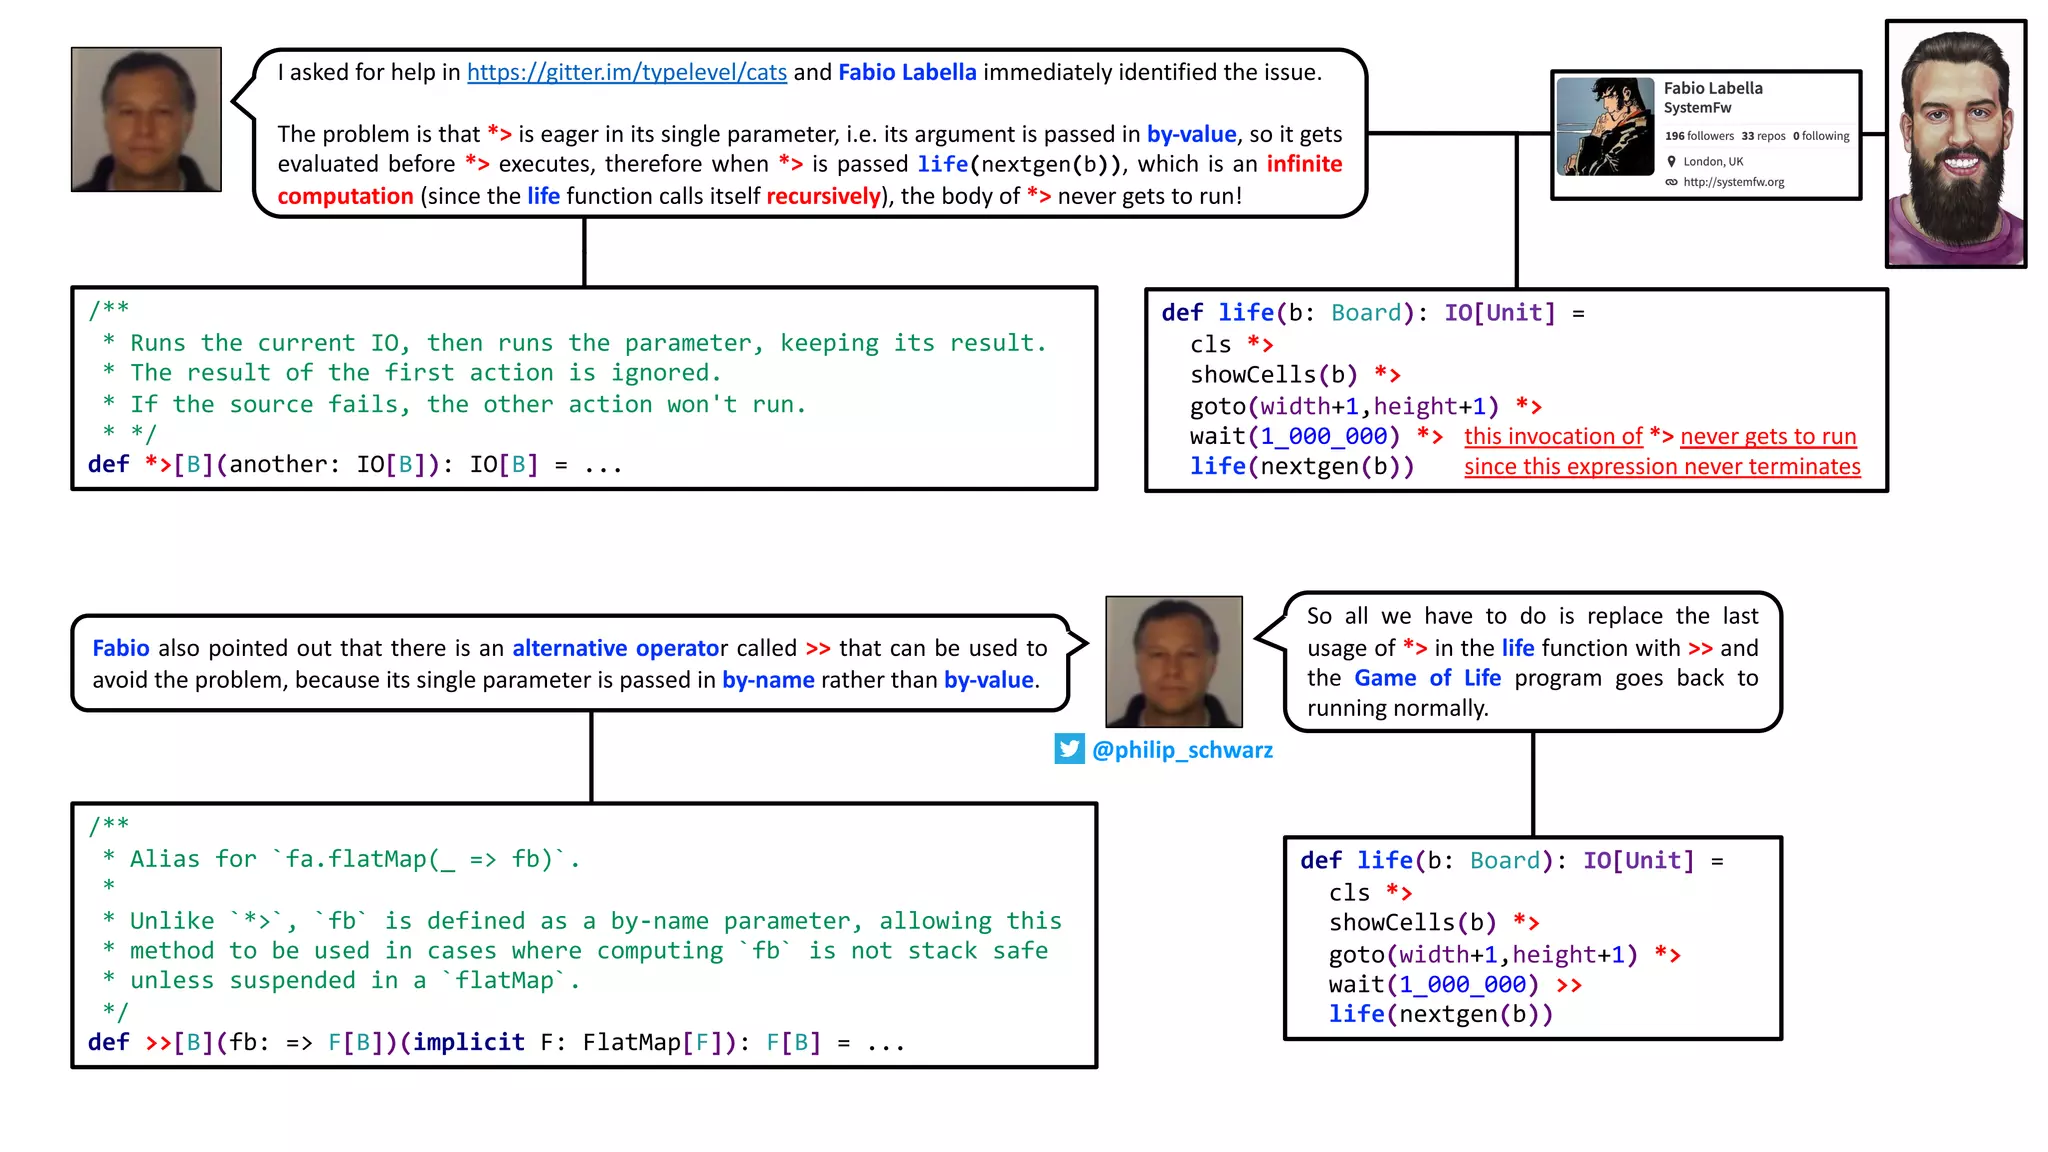The image size is (2048, 1152).
Task: Open the http://systemfw.org profile URL
Action: coord(1733,182)
